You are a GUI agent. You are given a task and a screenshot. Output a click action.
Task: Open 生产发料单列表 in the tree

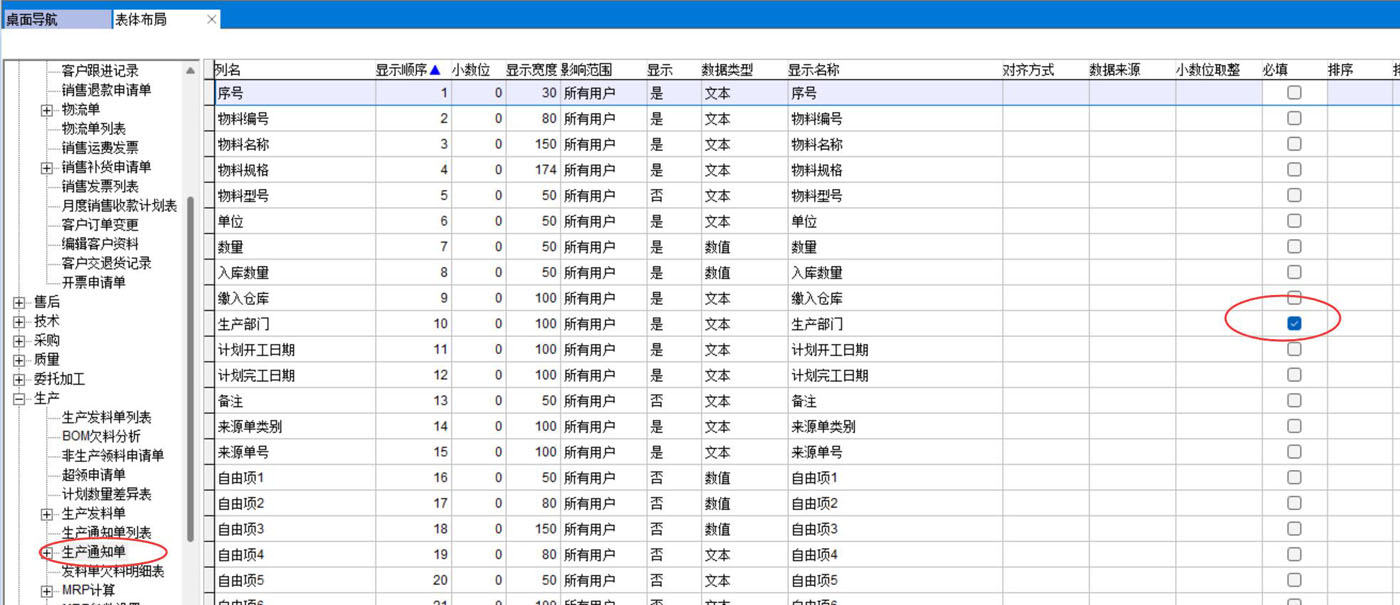click(x=106, y=417)
